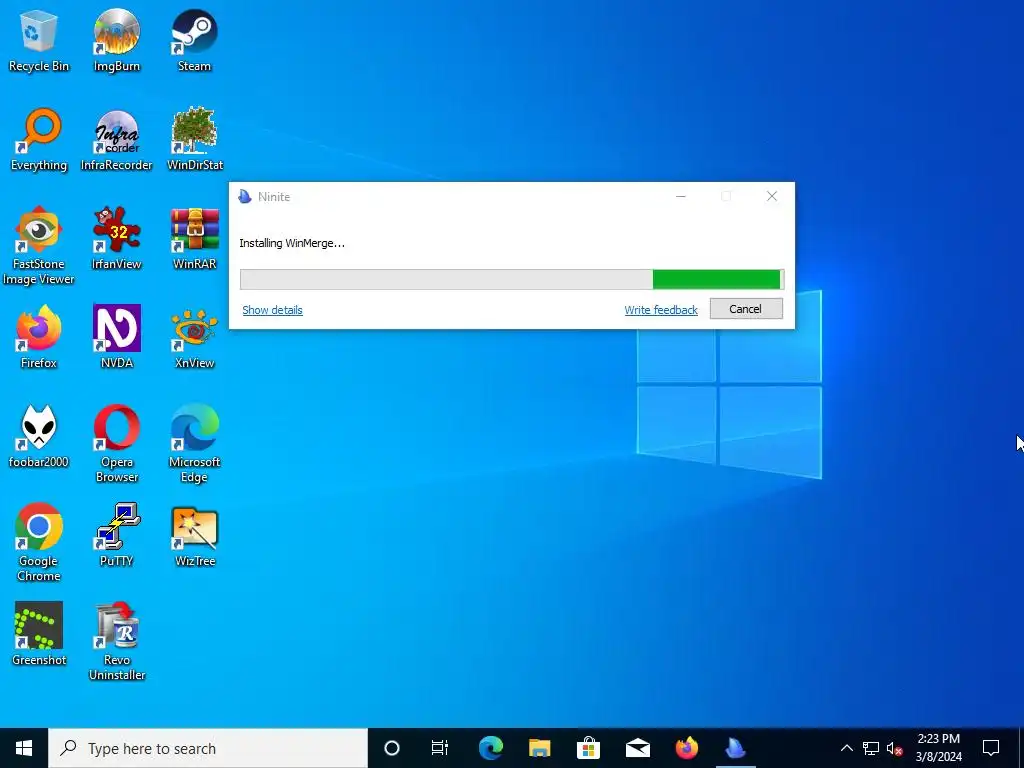Viewport: 1024px width, 768px height.
Task: Select the Recycle Bin desktop icon
Action: point(39,40)
